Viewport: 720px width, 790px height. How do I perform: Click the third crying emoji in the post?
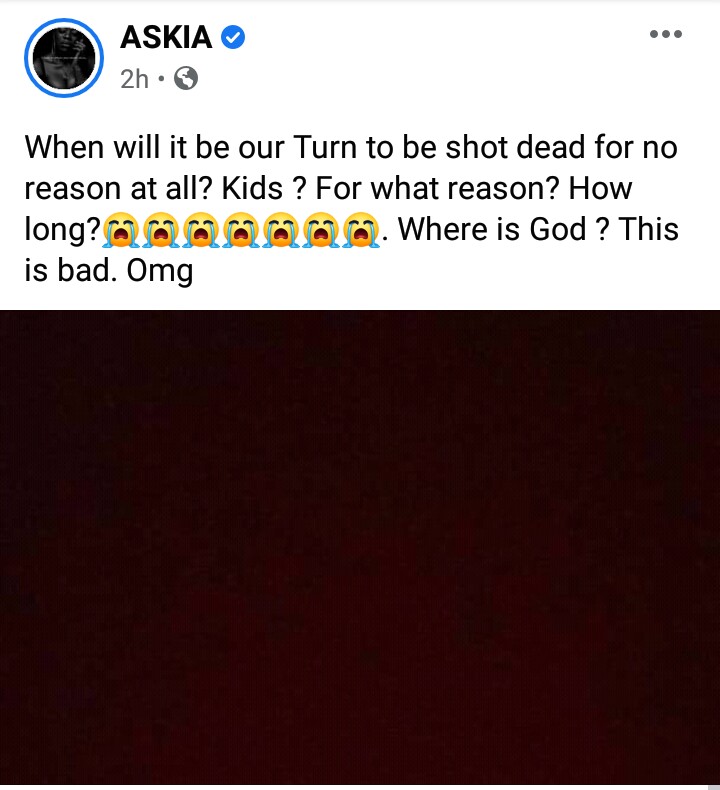(201, 230)
